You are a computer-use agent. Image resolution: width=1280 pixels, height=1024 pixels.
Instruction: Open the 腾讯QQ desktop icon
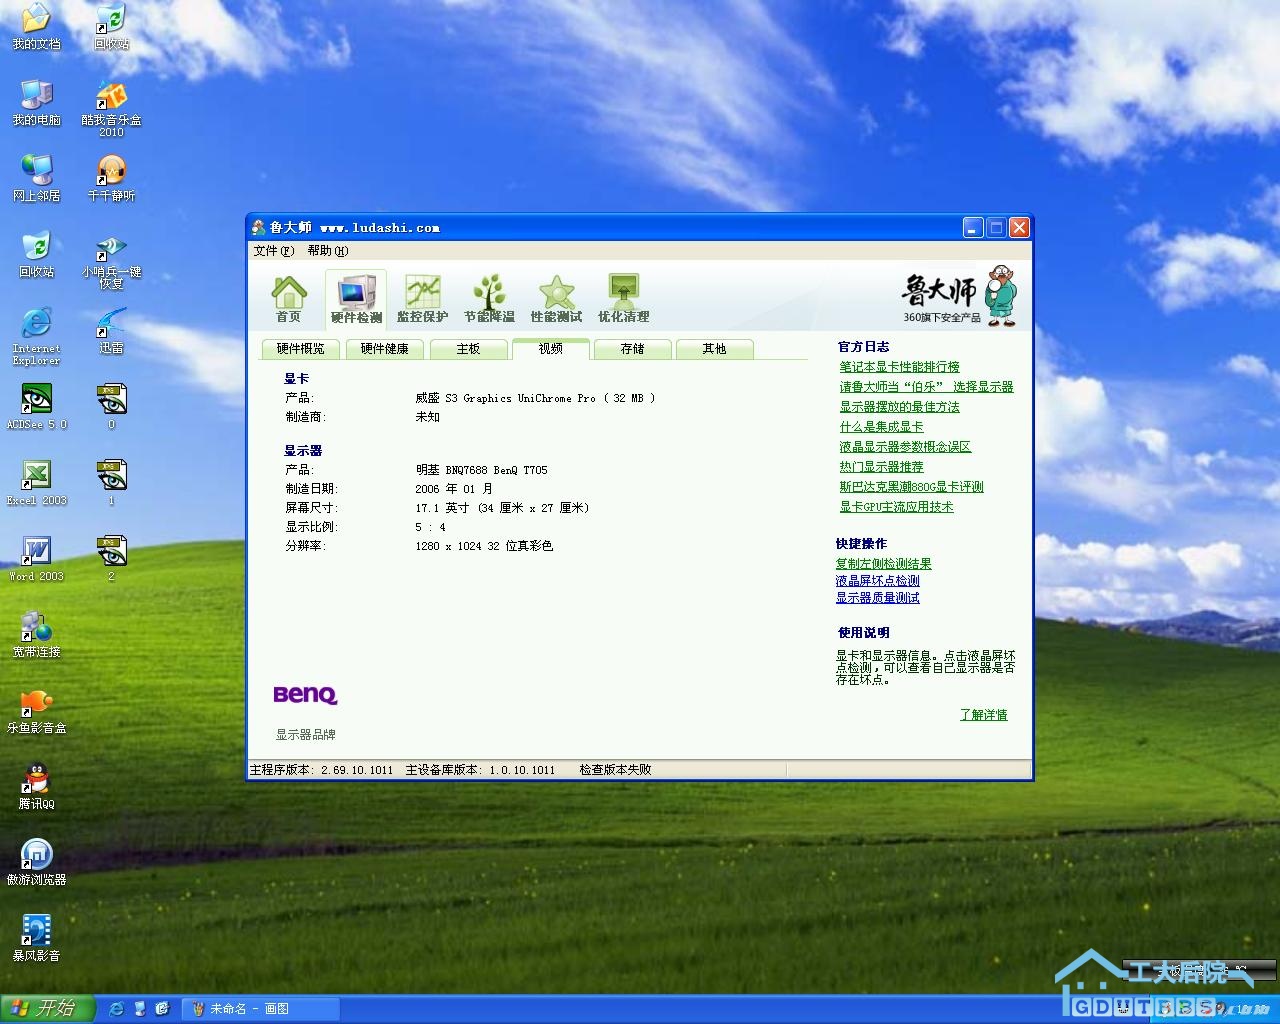(37, 786)
